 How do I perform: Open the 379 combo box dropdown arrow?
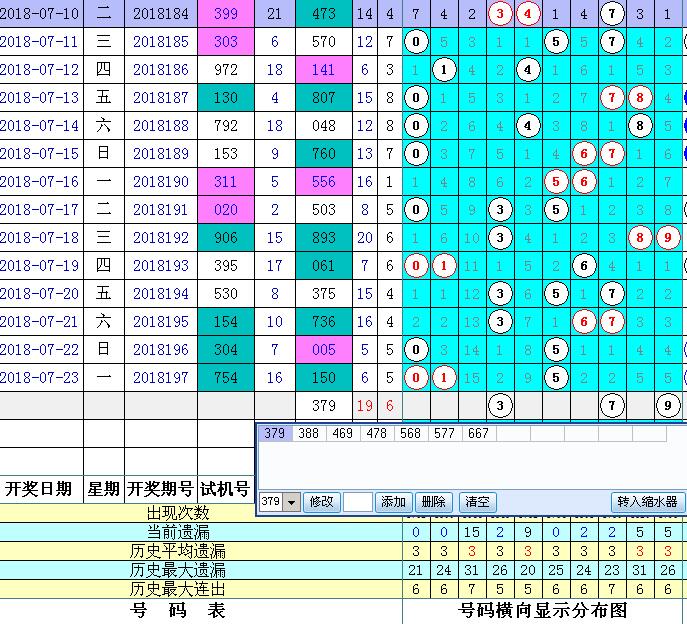291,502
